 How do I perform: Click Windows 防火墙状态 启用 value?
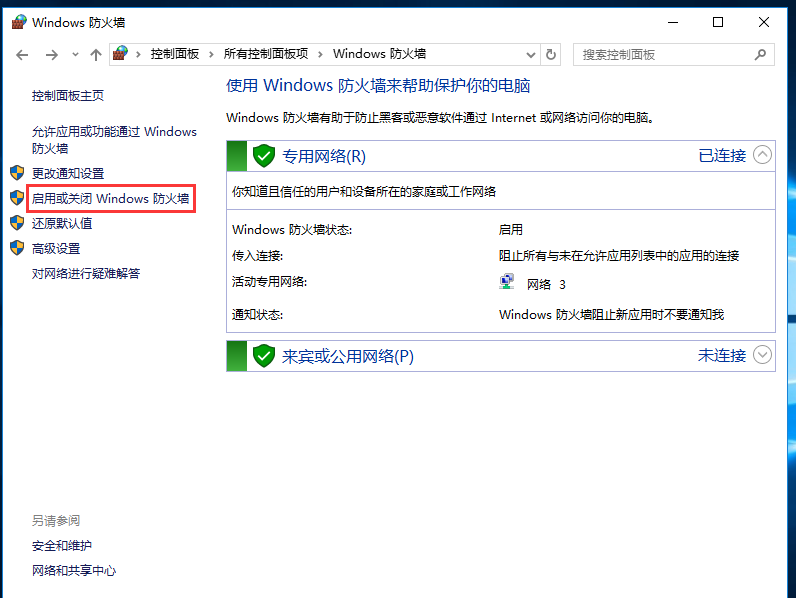[x=511, y=229]
